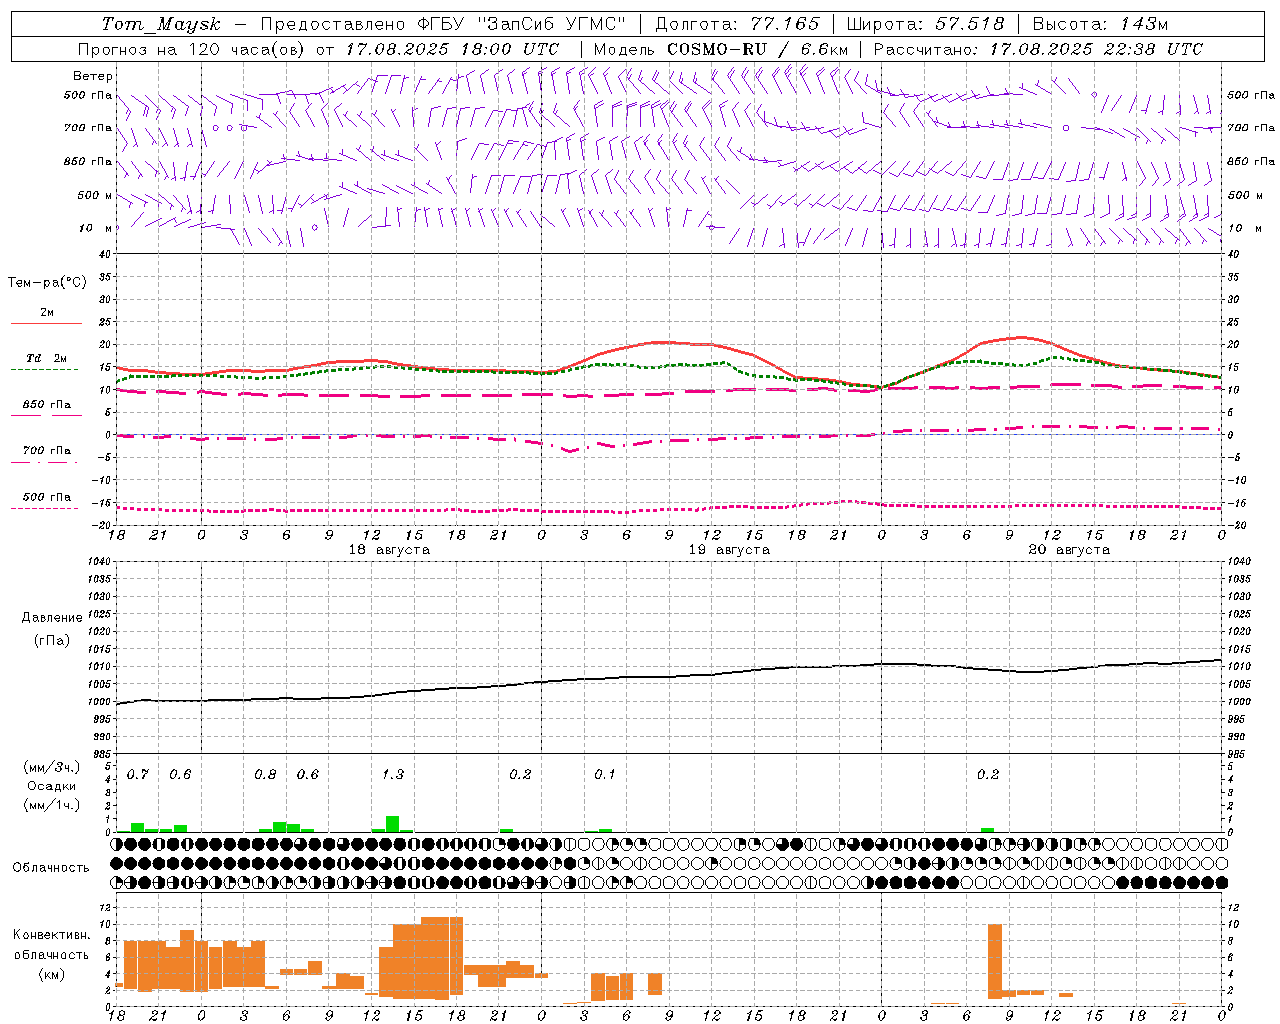Select computed time '17.08.2025 22:38 UTC'
Screen dimensions: 1280x1024
(x=1096, y=49)
